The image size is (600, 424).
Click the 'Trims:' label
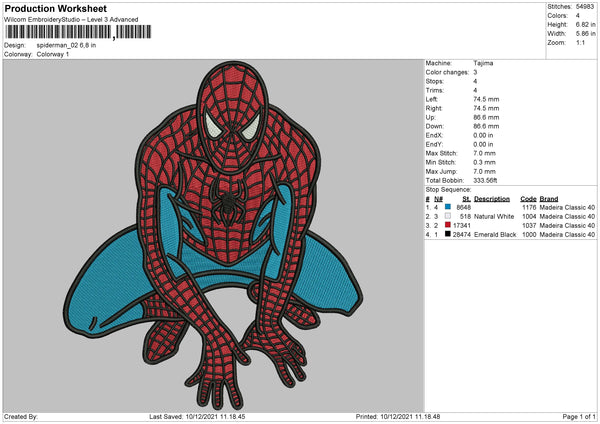pyautogui.click(x=435, y=90)
